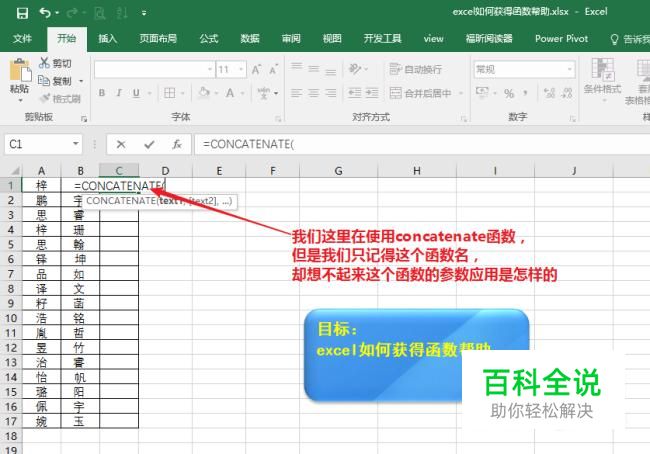Click 合并后居中 merge and center
Viewport: 650px width, 454px height.
coord(420,93)
